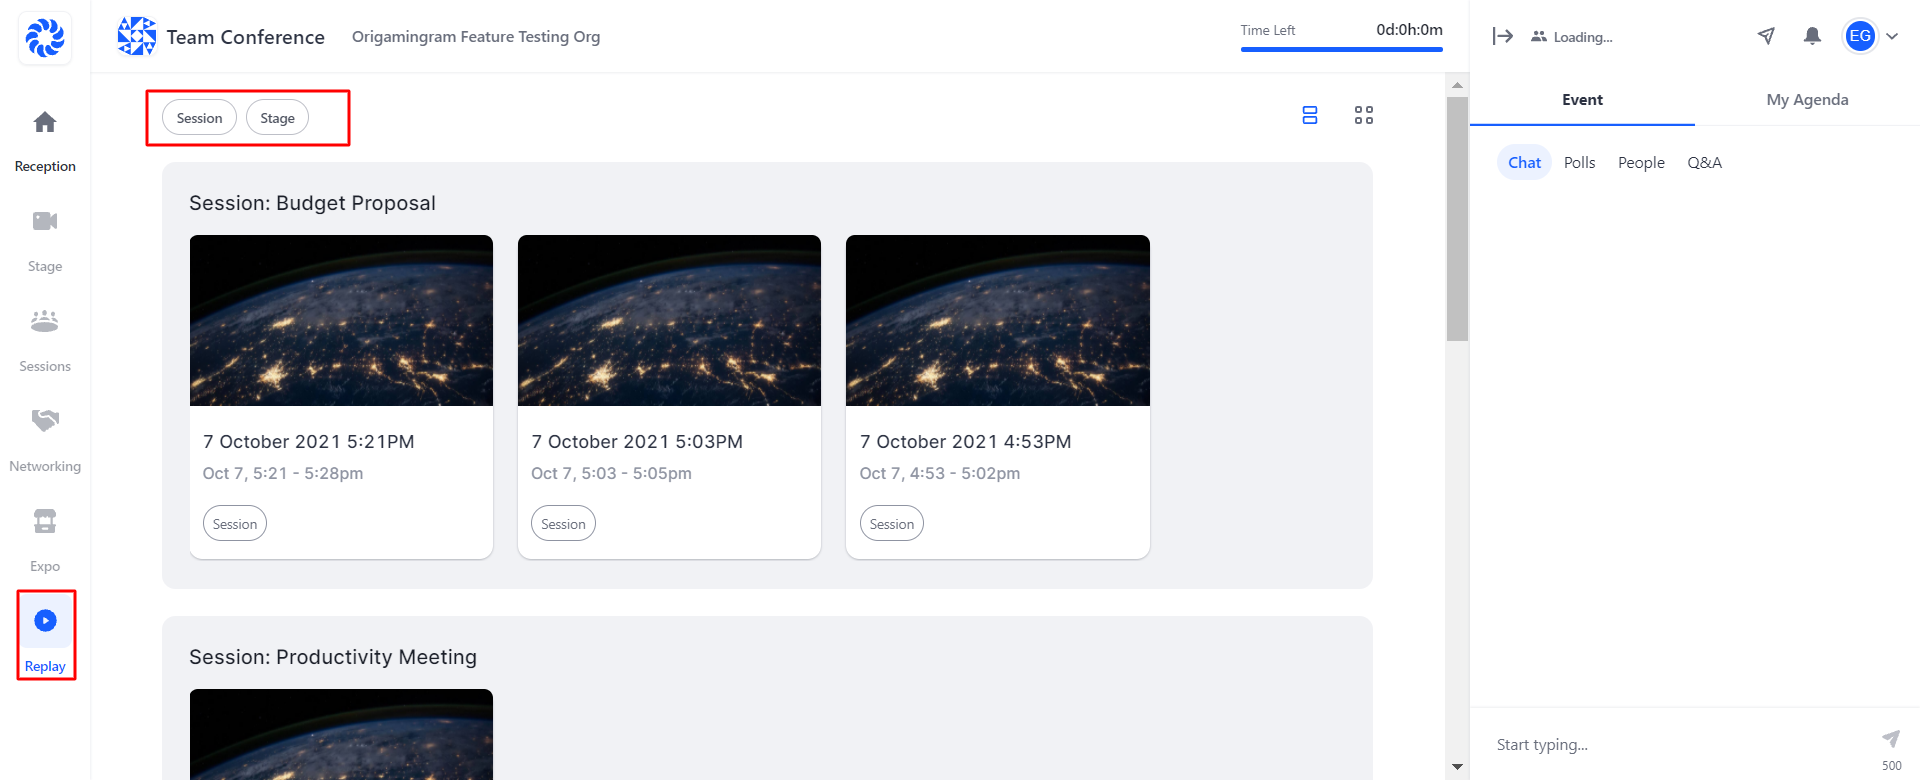
Task: Click in the Start typing chat field
Action: (1680, 745)
